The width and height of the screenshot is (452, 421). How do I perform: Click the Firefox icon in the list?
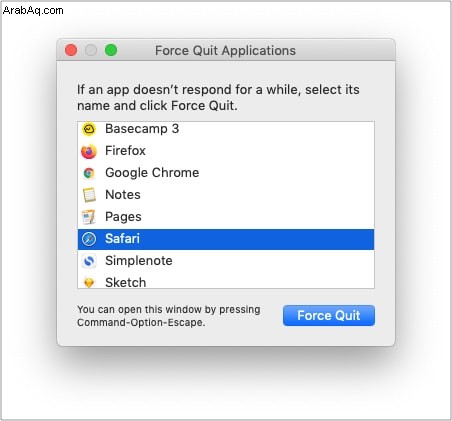pyautogui.click(x=89, y=151)
